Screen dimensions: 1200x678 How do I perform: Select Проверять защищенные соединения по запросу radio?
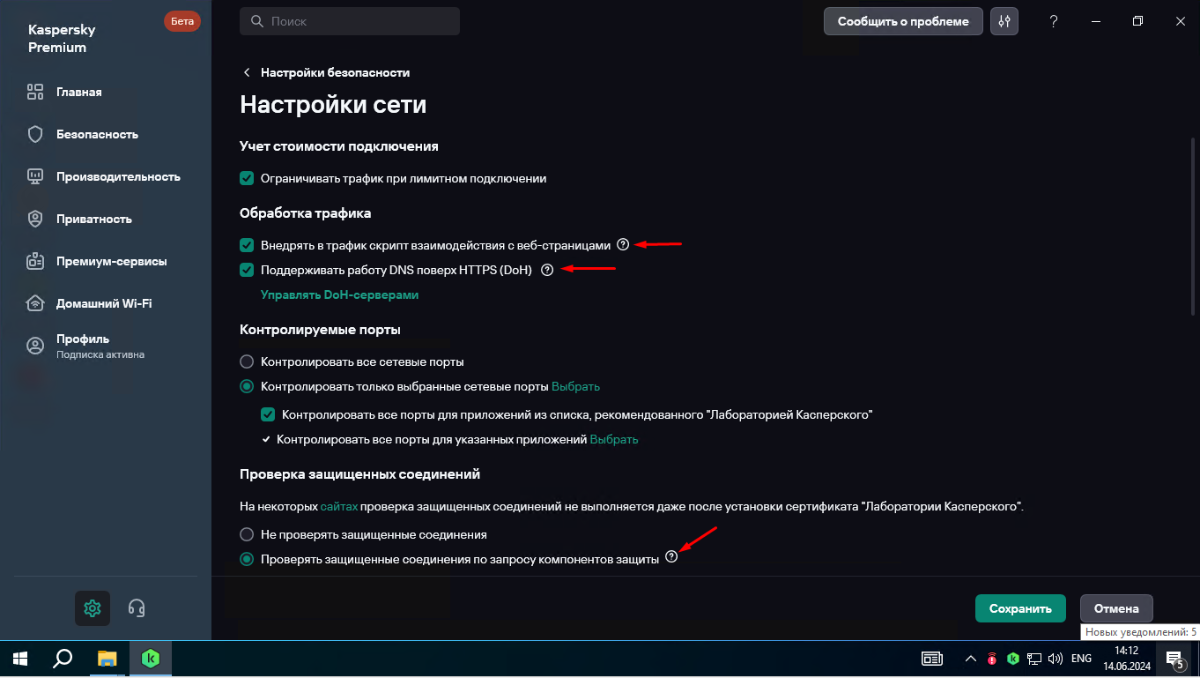(247, 559)
